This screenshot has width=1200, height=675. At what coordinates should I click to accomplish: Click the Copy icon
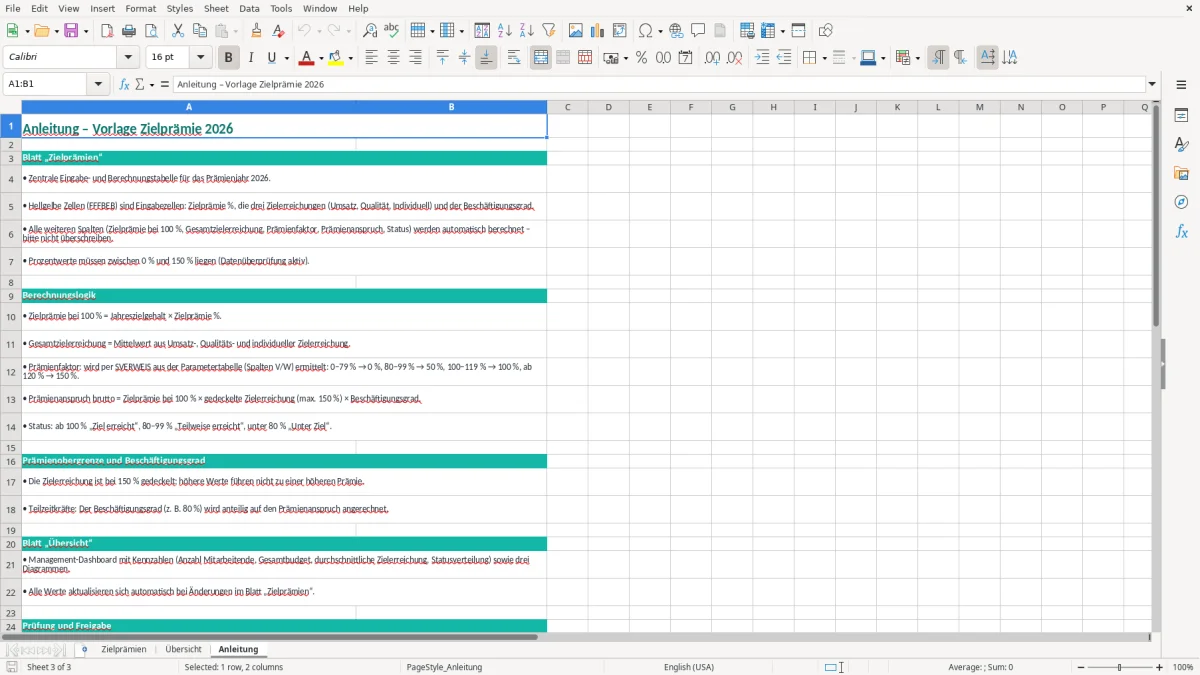coord(200,31)
